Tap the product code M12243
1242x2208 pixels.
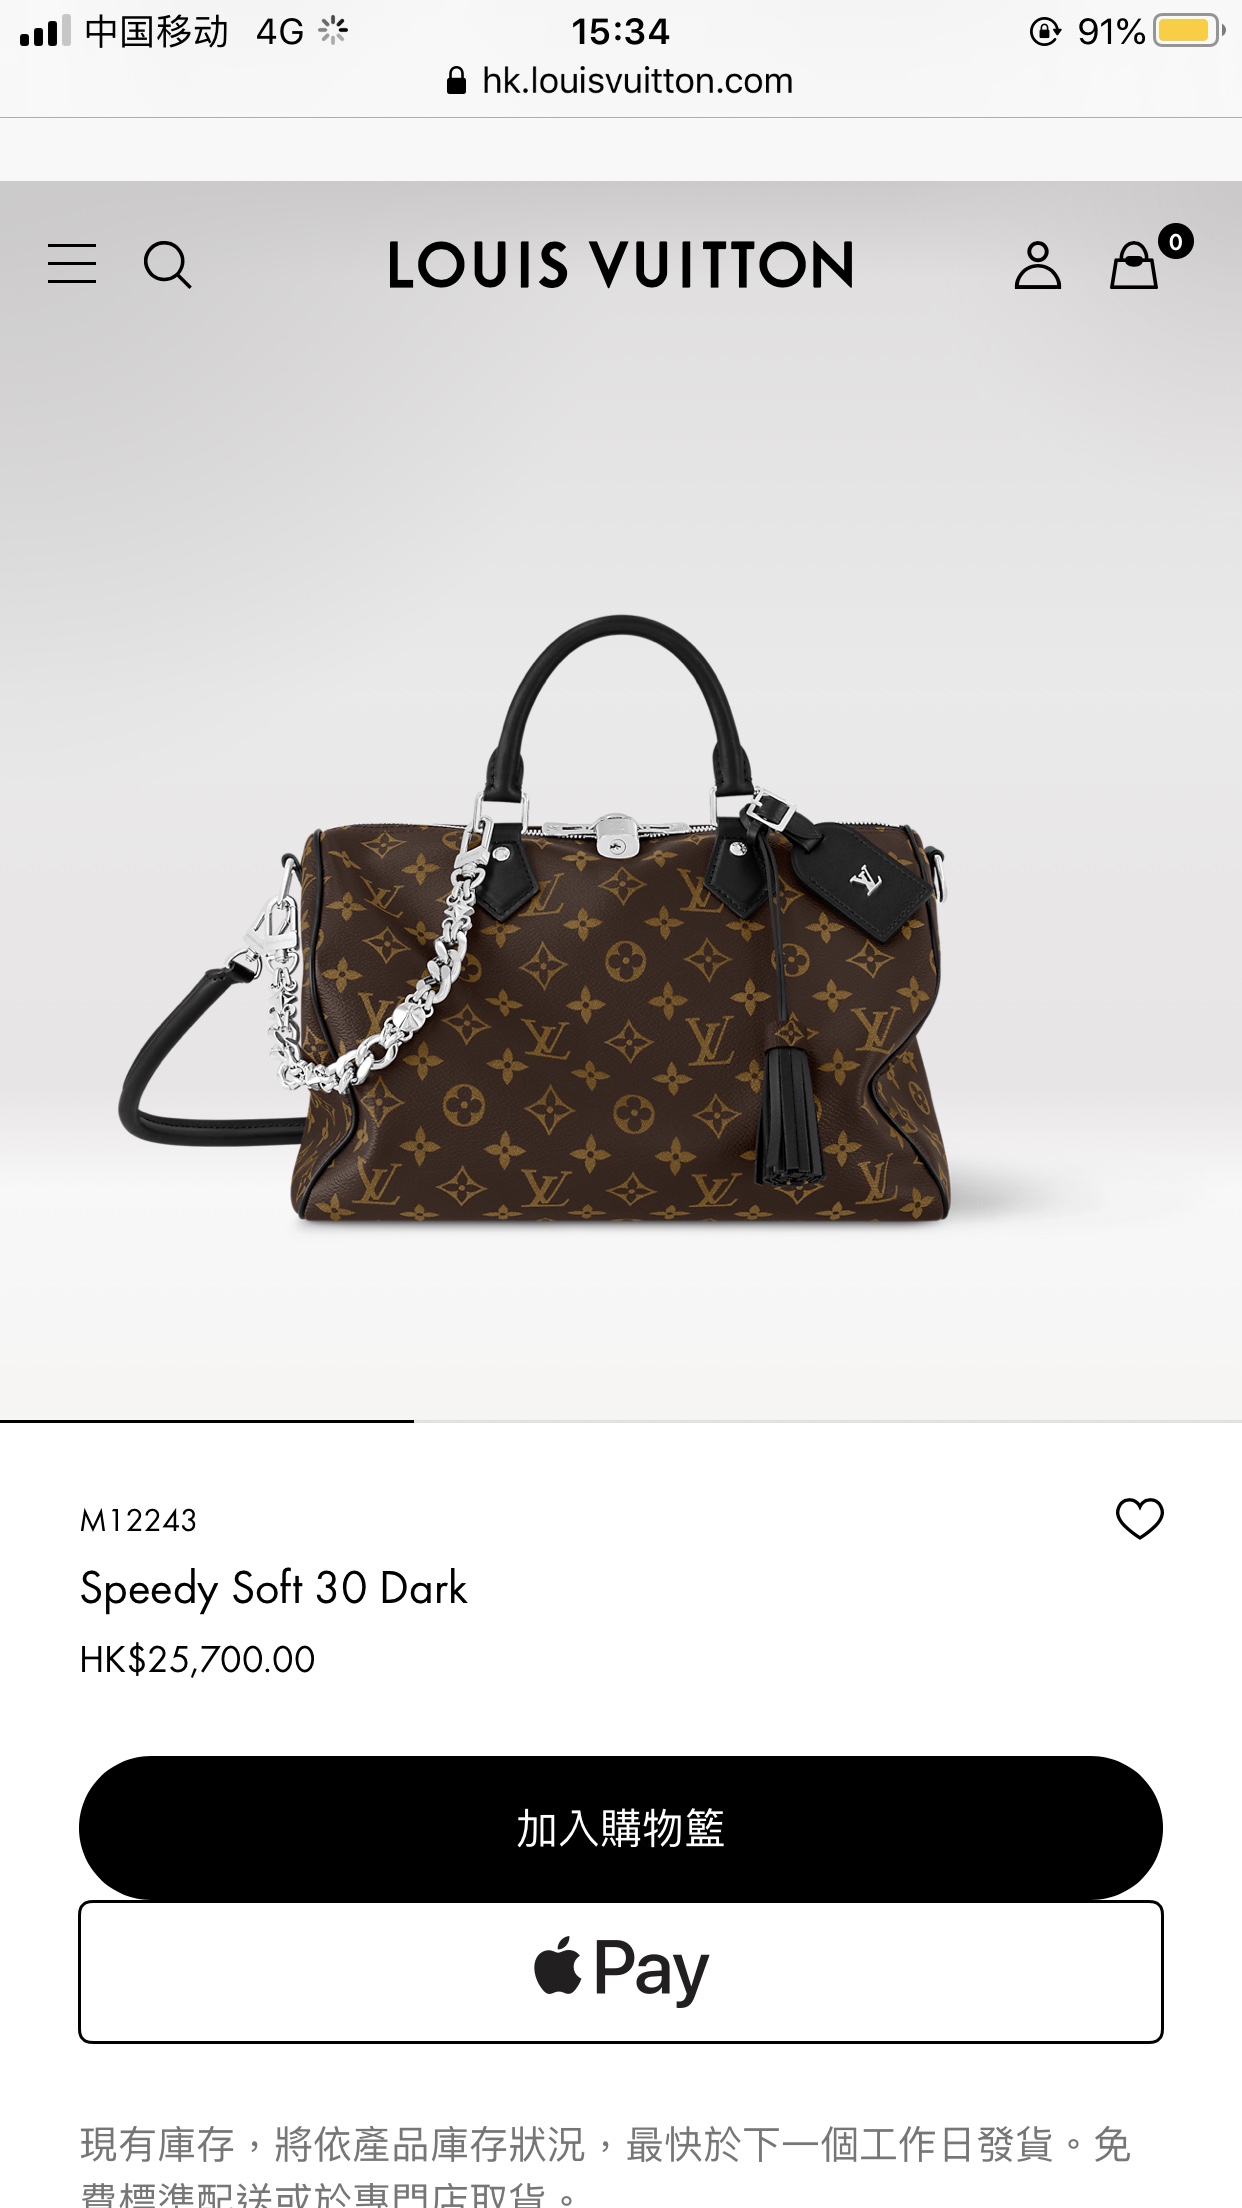pos(138,1520)
